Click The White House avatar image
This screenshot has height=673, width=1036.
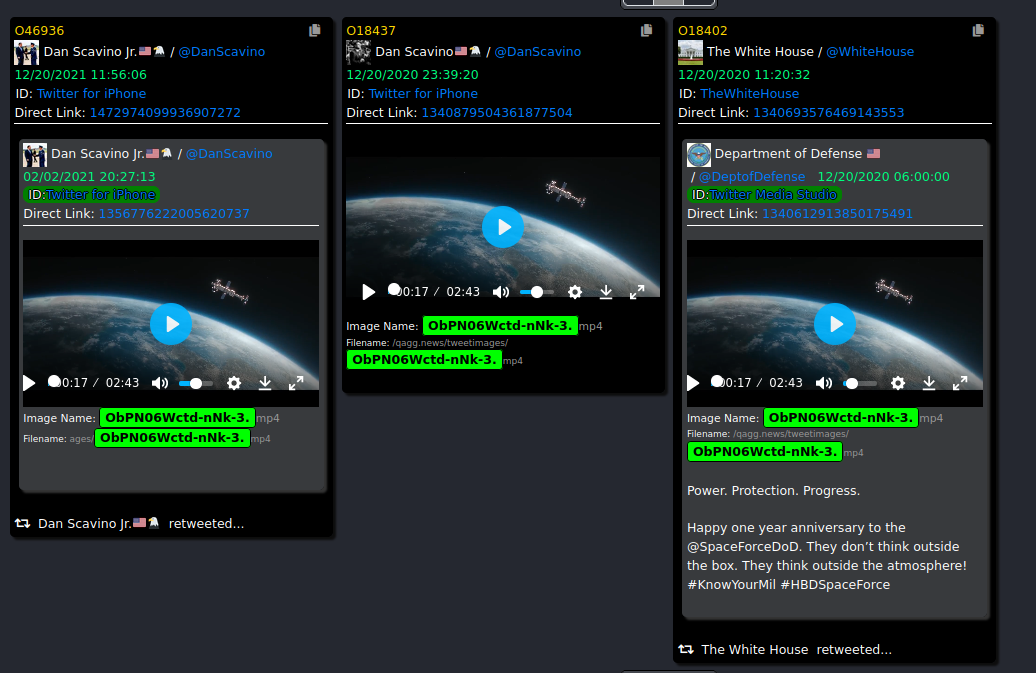coord(690,53)
